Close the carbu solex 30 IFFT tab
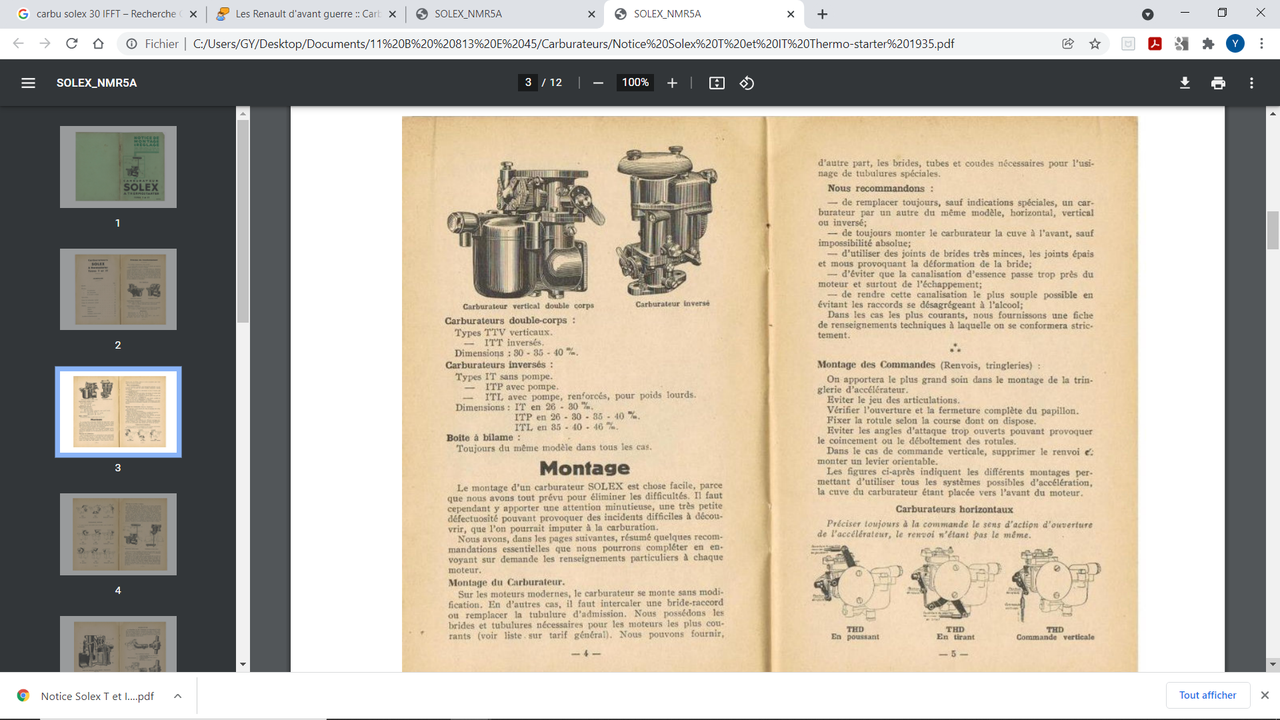Screen dimensions: 1280x720 191,14
